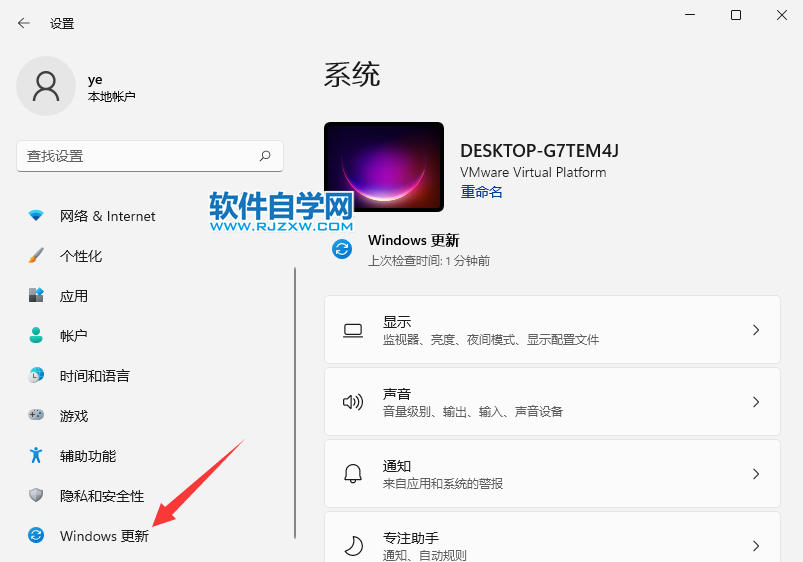Expand the 显示 settings chevron

coord(756,330)
